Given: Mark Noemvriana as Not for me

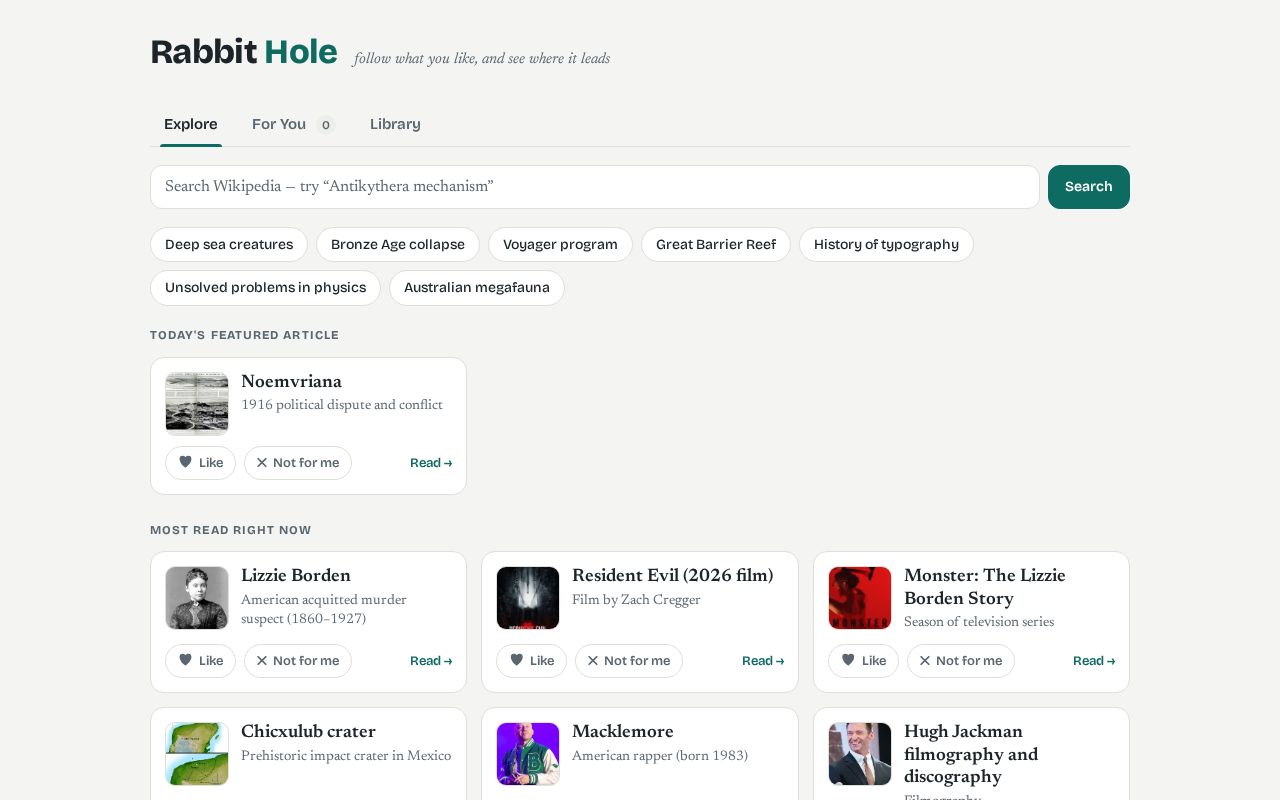Looking at the screenshot, I should [x=298, y=463].
